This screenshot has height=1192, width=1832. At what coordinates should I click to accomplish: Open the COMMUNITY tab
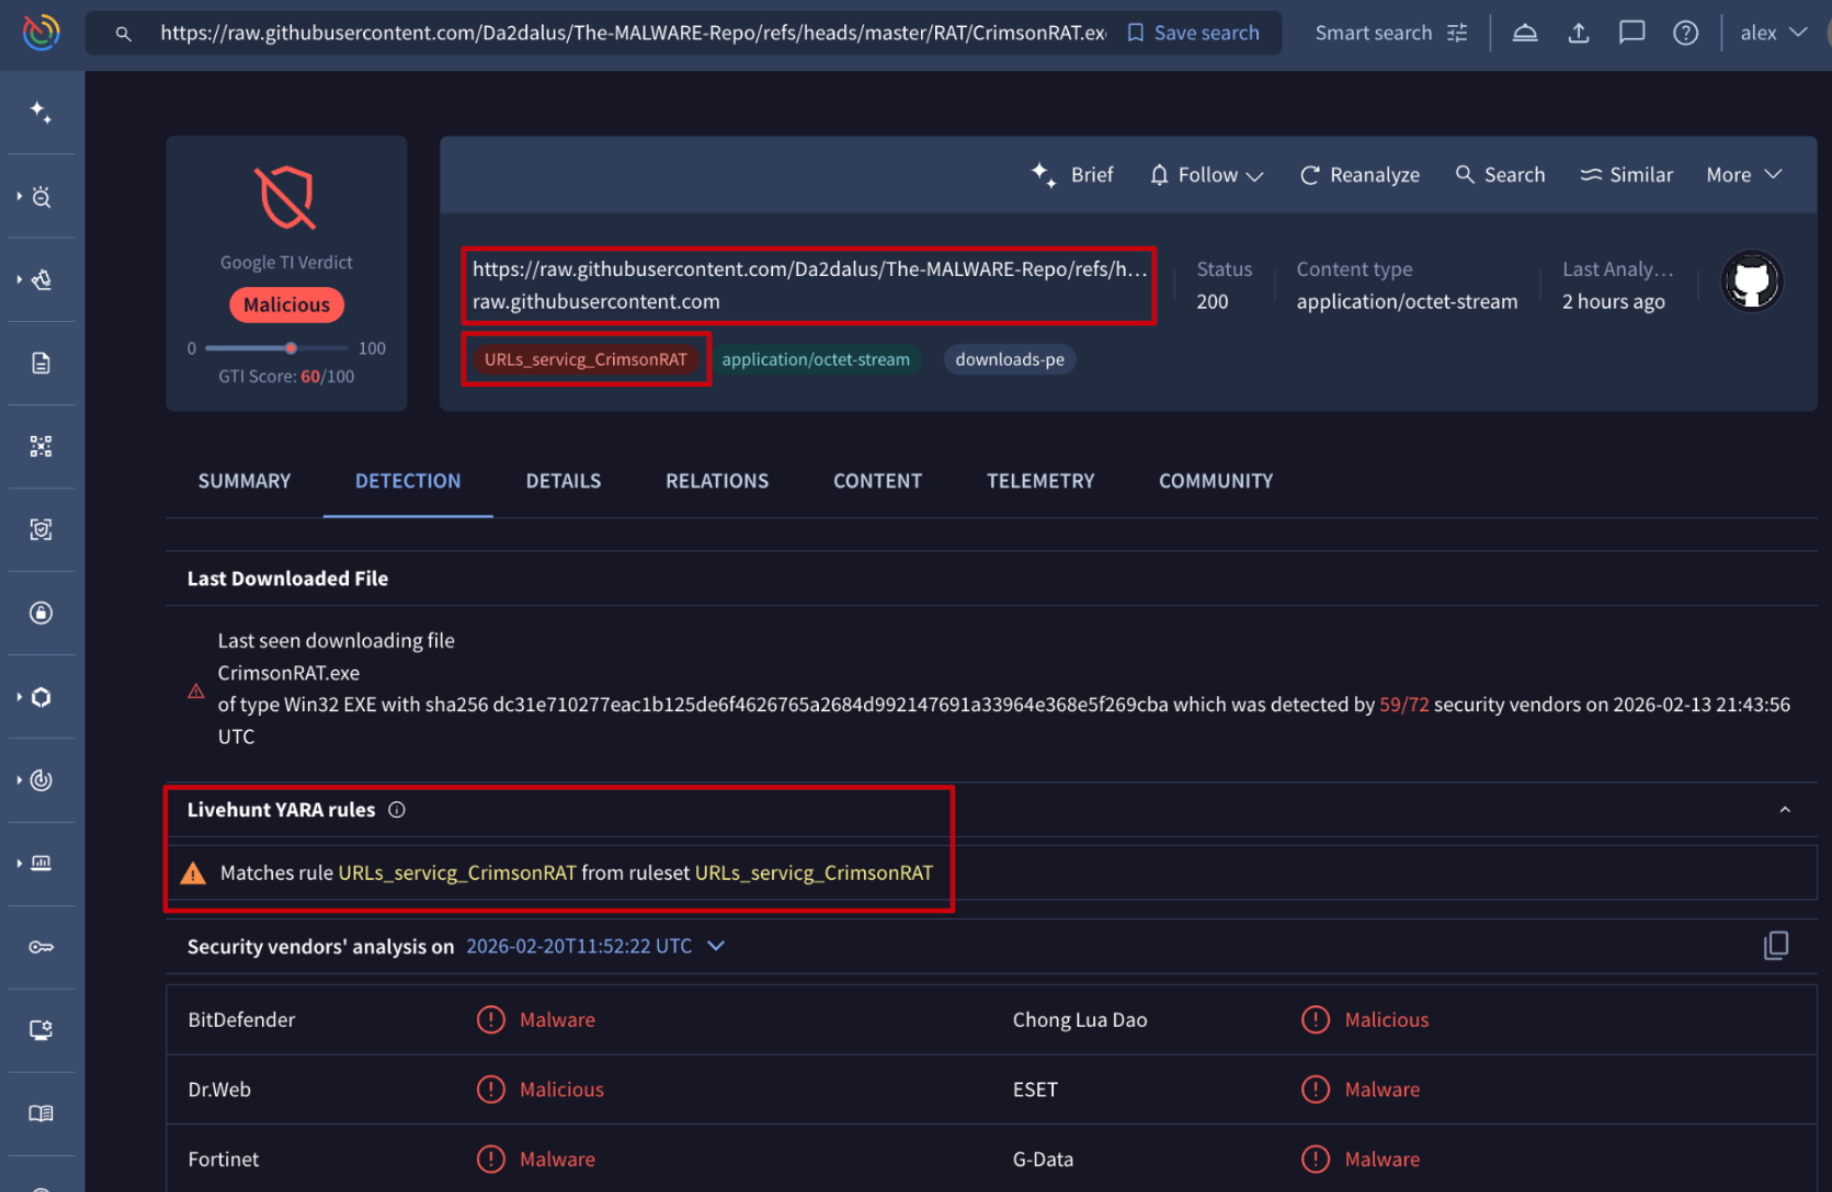pos(1216,481)
